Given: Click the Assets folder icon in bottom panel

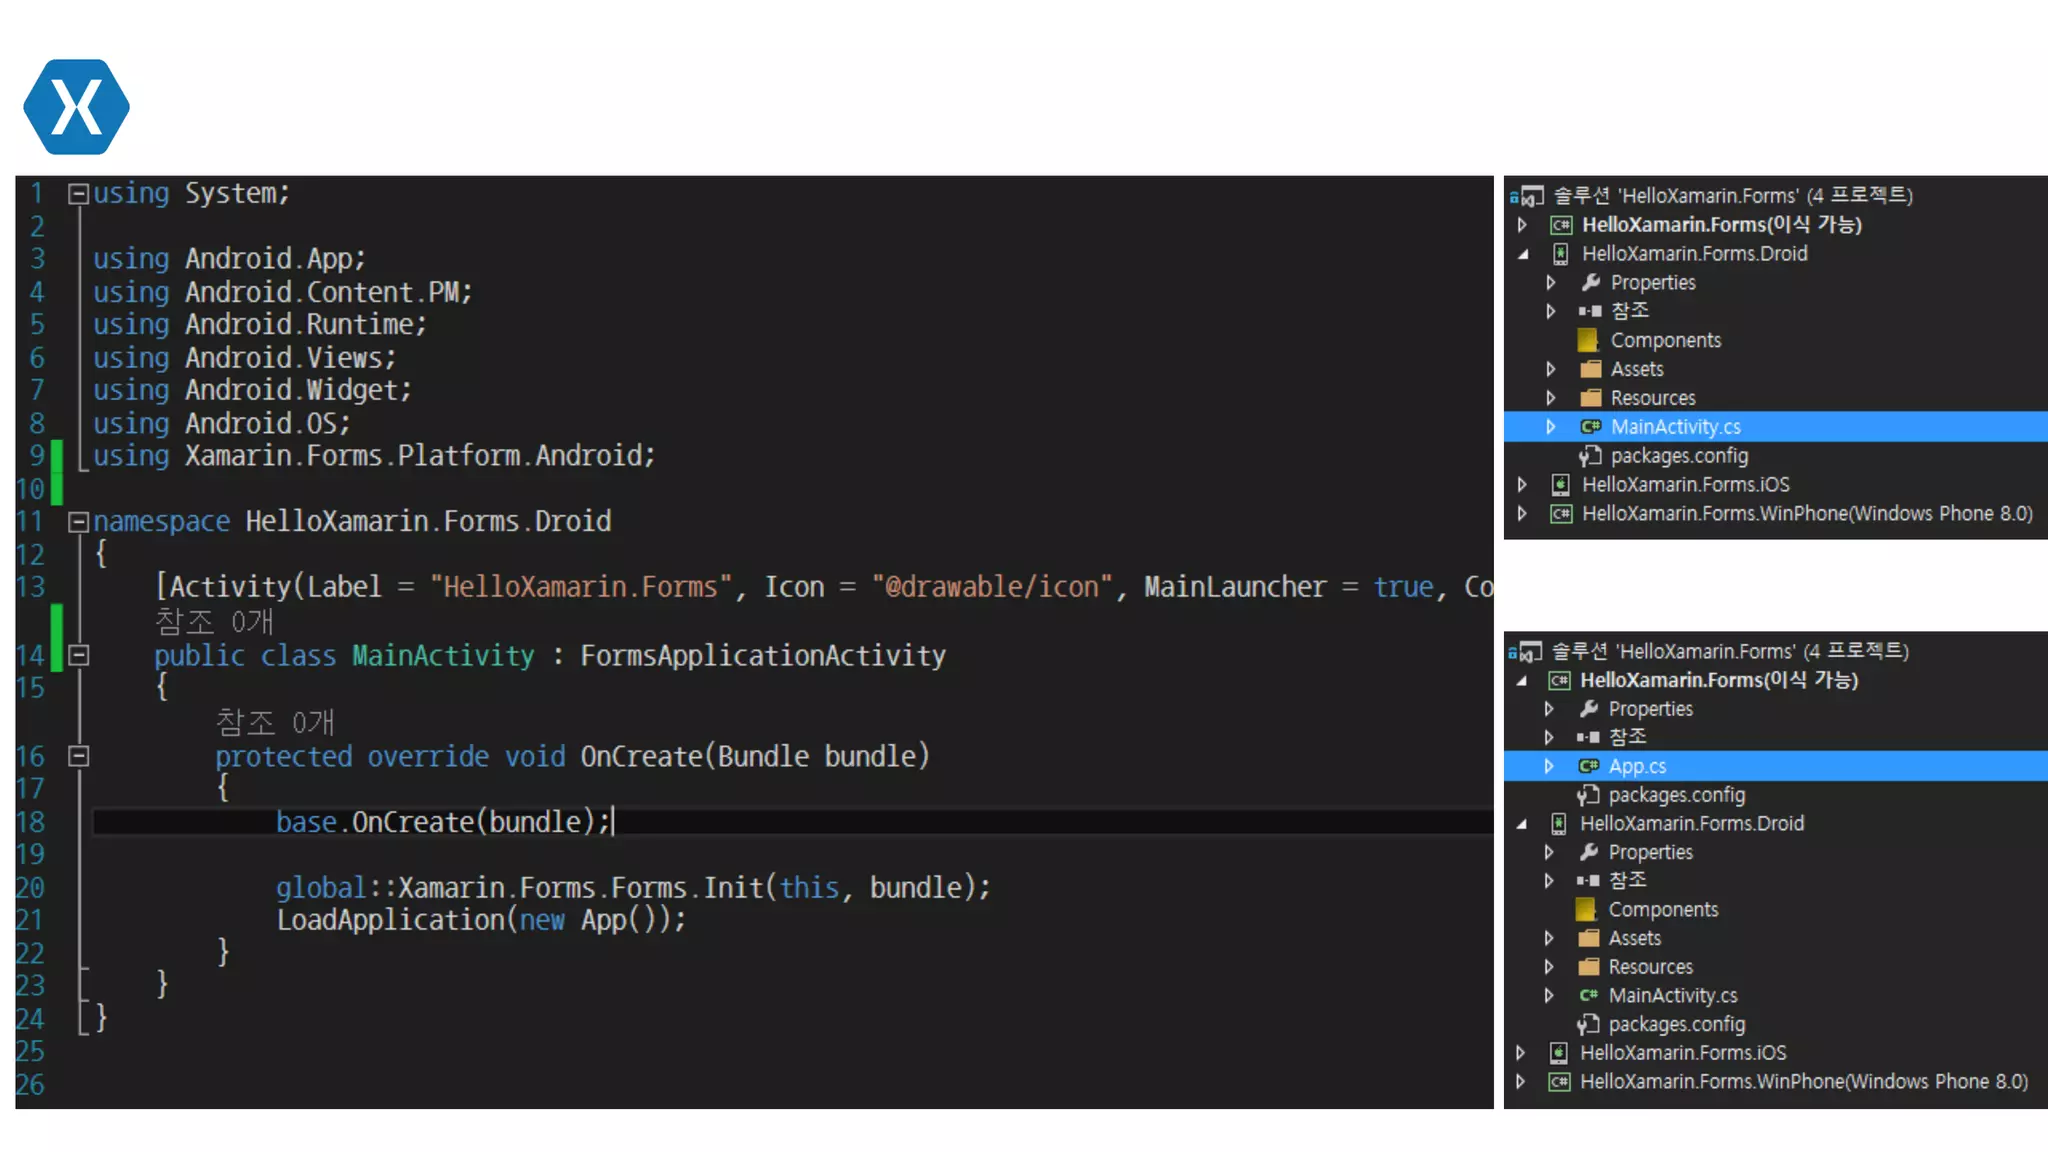Looking at the screenshot, I should tap(1588, 938).
